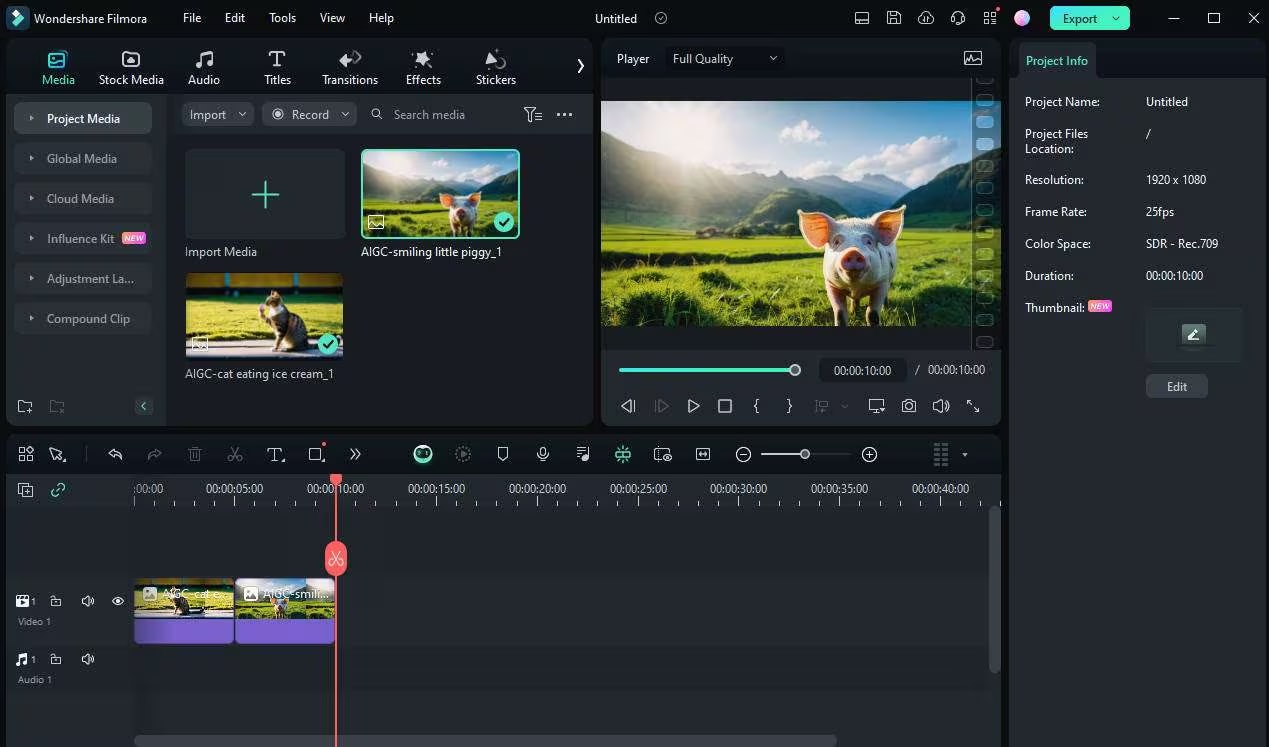Take a snapshot with the camera icon
Screen dimensions: 1269x747
coord(908,406)
